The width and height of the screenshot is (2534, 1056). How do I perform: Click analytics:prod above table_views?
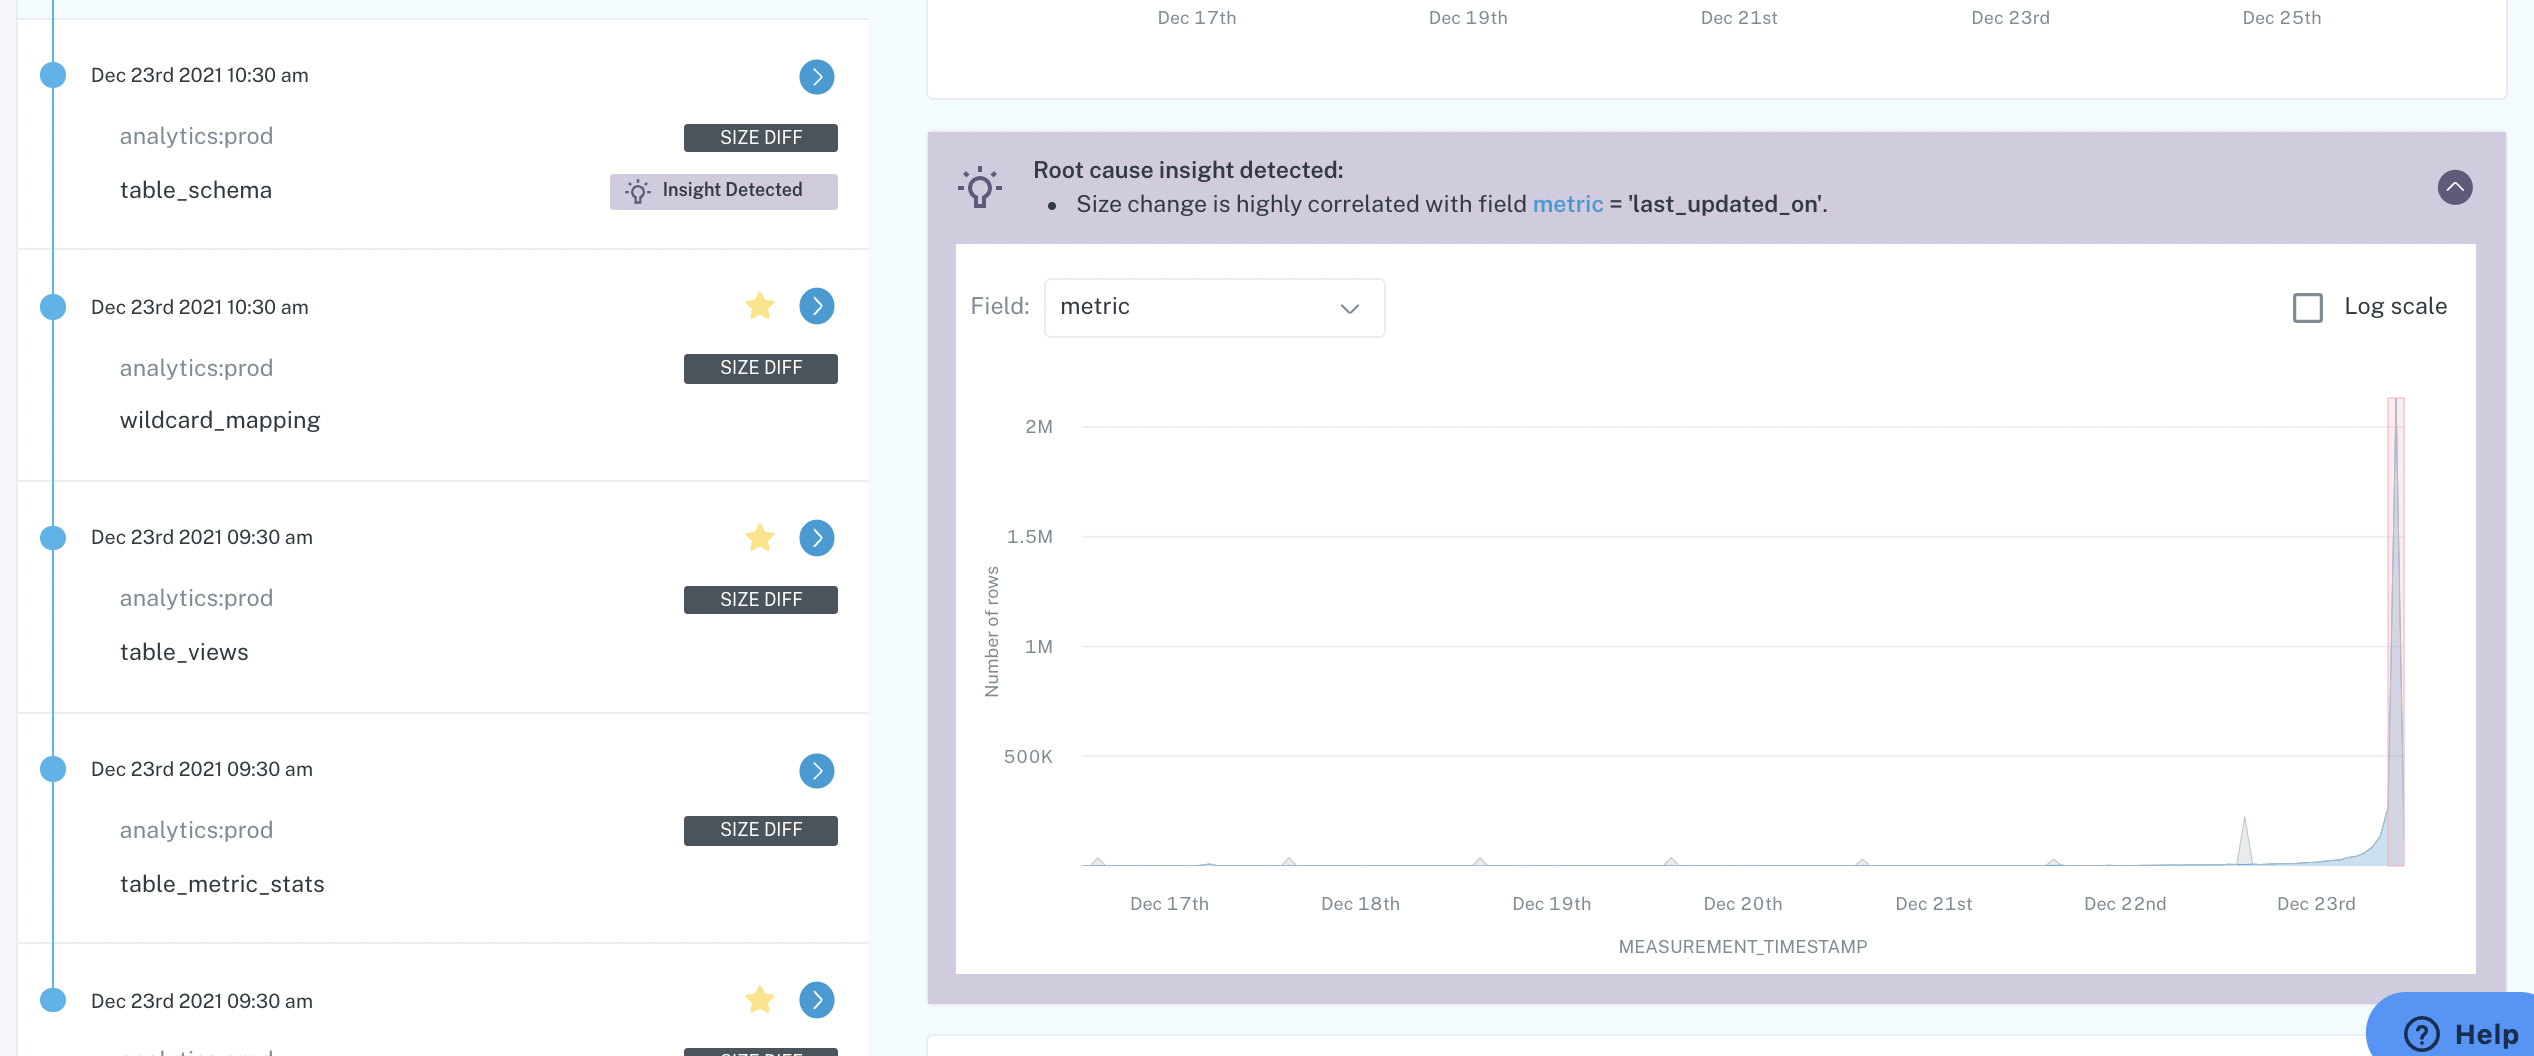pyautogui.click(x=196, y=598)
